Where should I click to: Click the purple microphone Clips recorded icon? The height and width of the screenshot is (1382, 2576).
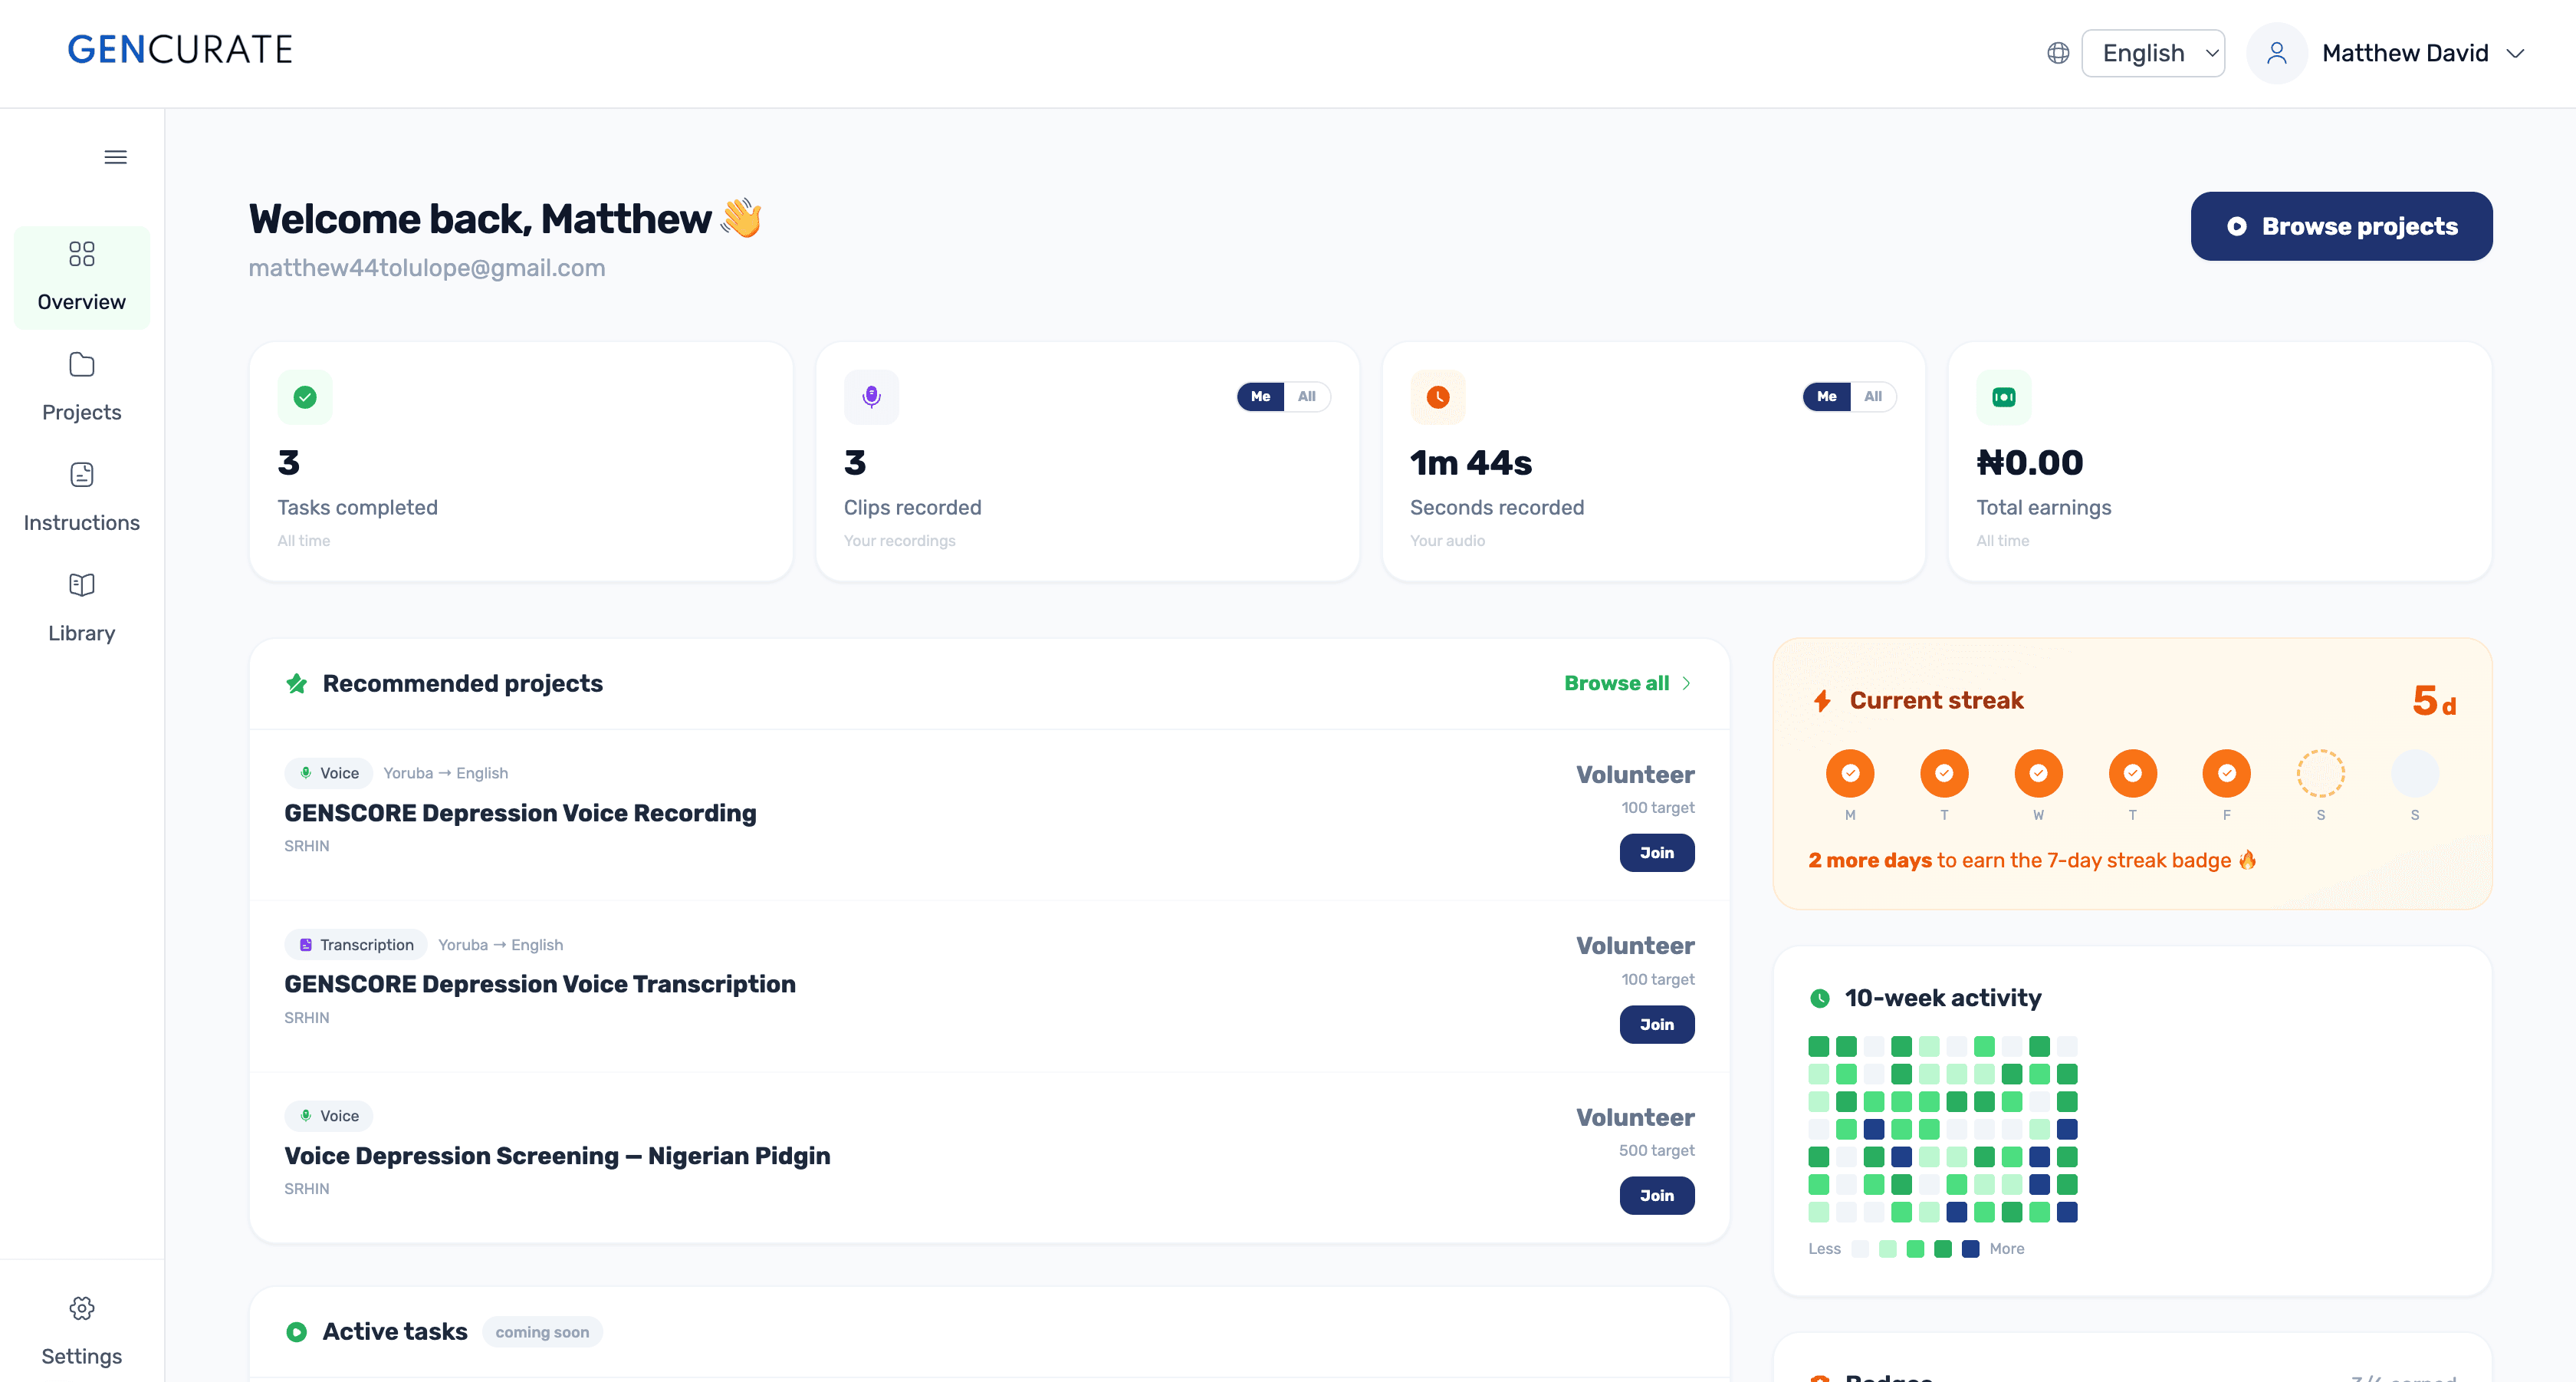tap(871, 397)
